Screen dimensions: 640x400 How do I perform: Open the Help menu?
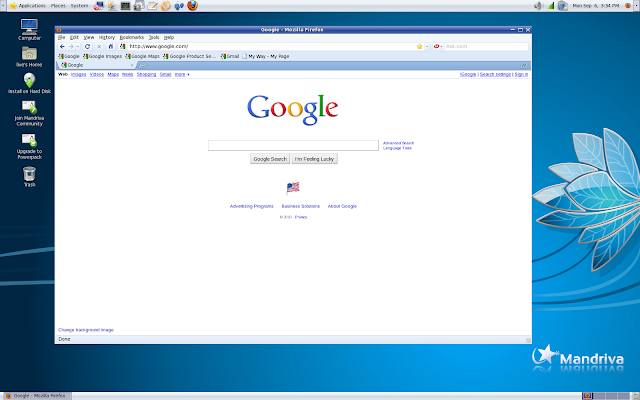pyautogui.click(x=169, y=37)
